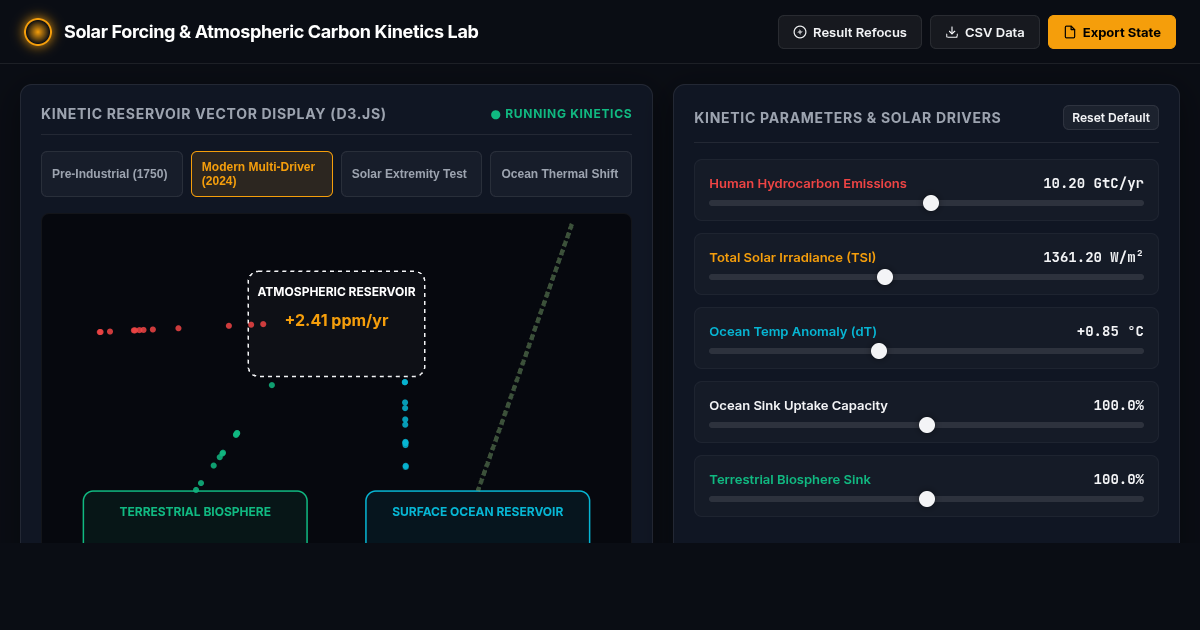Adjust the Ocean Temp Anomaly slider
The height and width of the screenshot is (630, 1200).
coord(926,351)
